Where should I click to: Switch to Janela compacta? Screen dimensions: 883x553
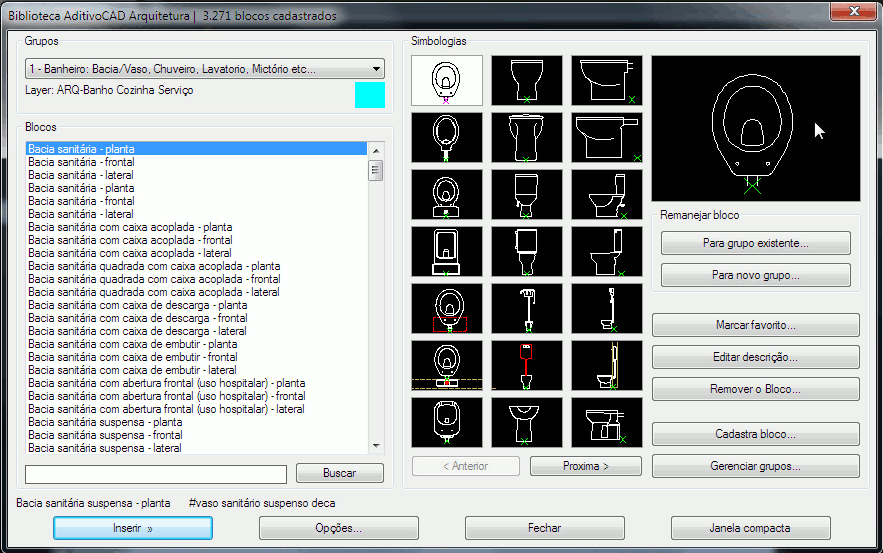(750, 528)
